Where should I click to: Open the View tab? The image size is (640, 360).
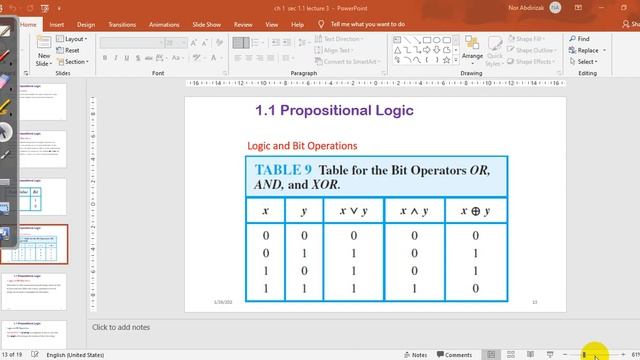[x=271, y=24]
